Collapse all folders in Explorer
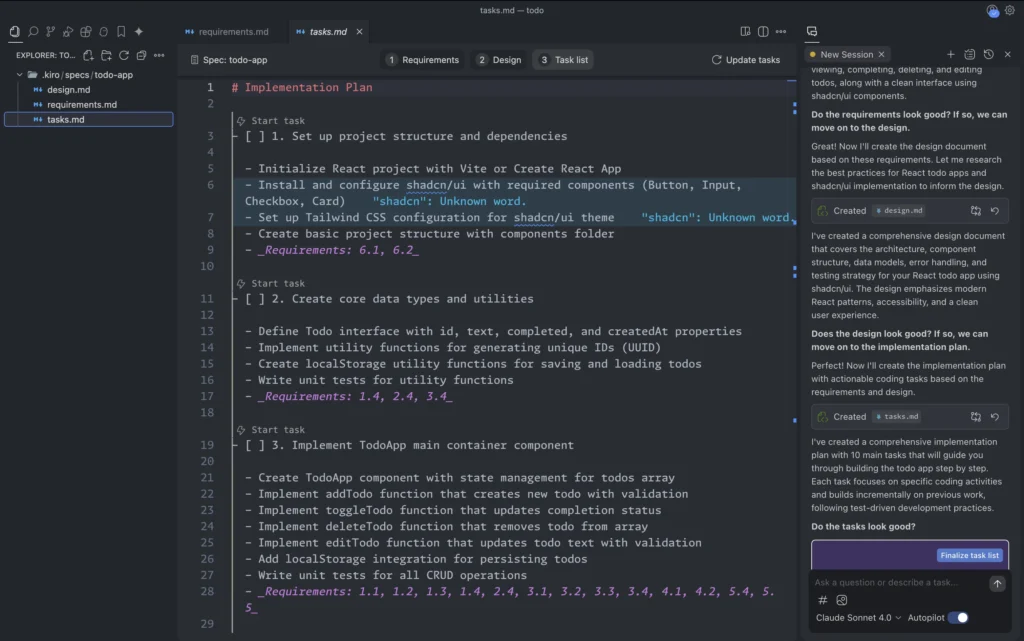 coord(141,55)
